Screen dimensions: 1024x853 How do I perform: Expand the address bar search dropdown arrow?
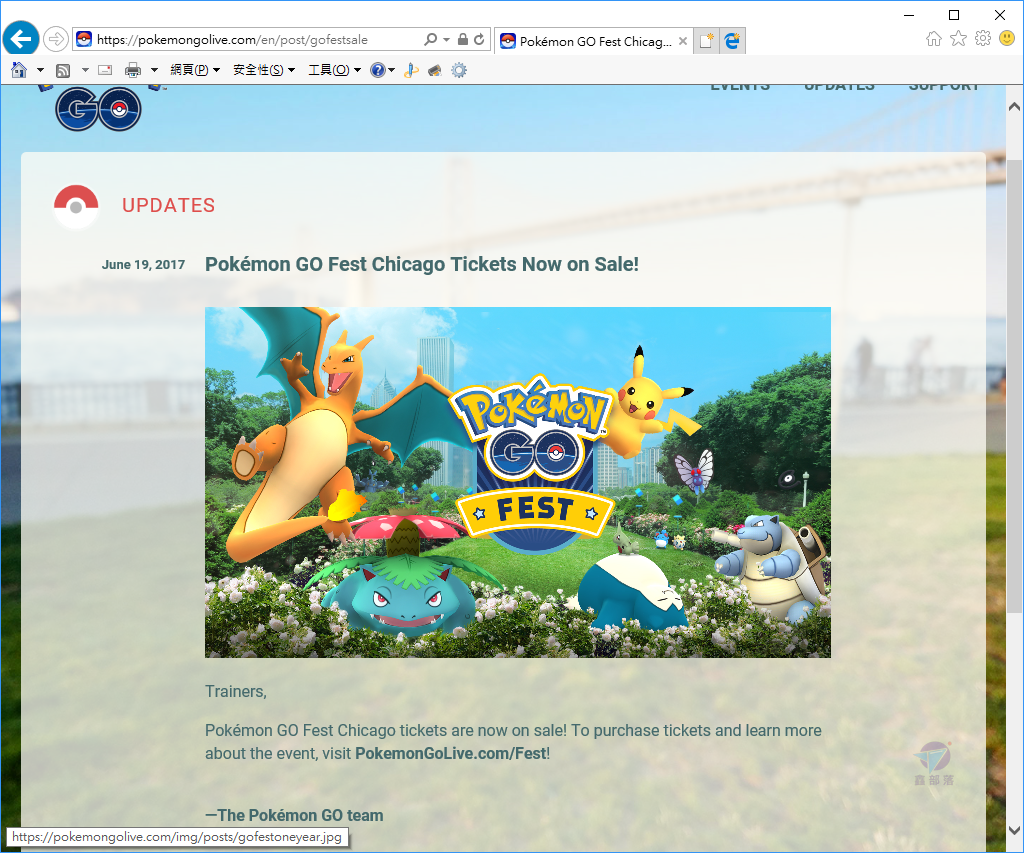447,40
